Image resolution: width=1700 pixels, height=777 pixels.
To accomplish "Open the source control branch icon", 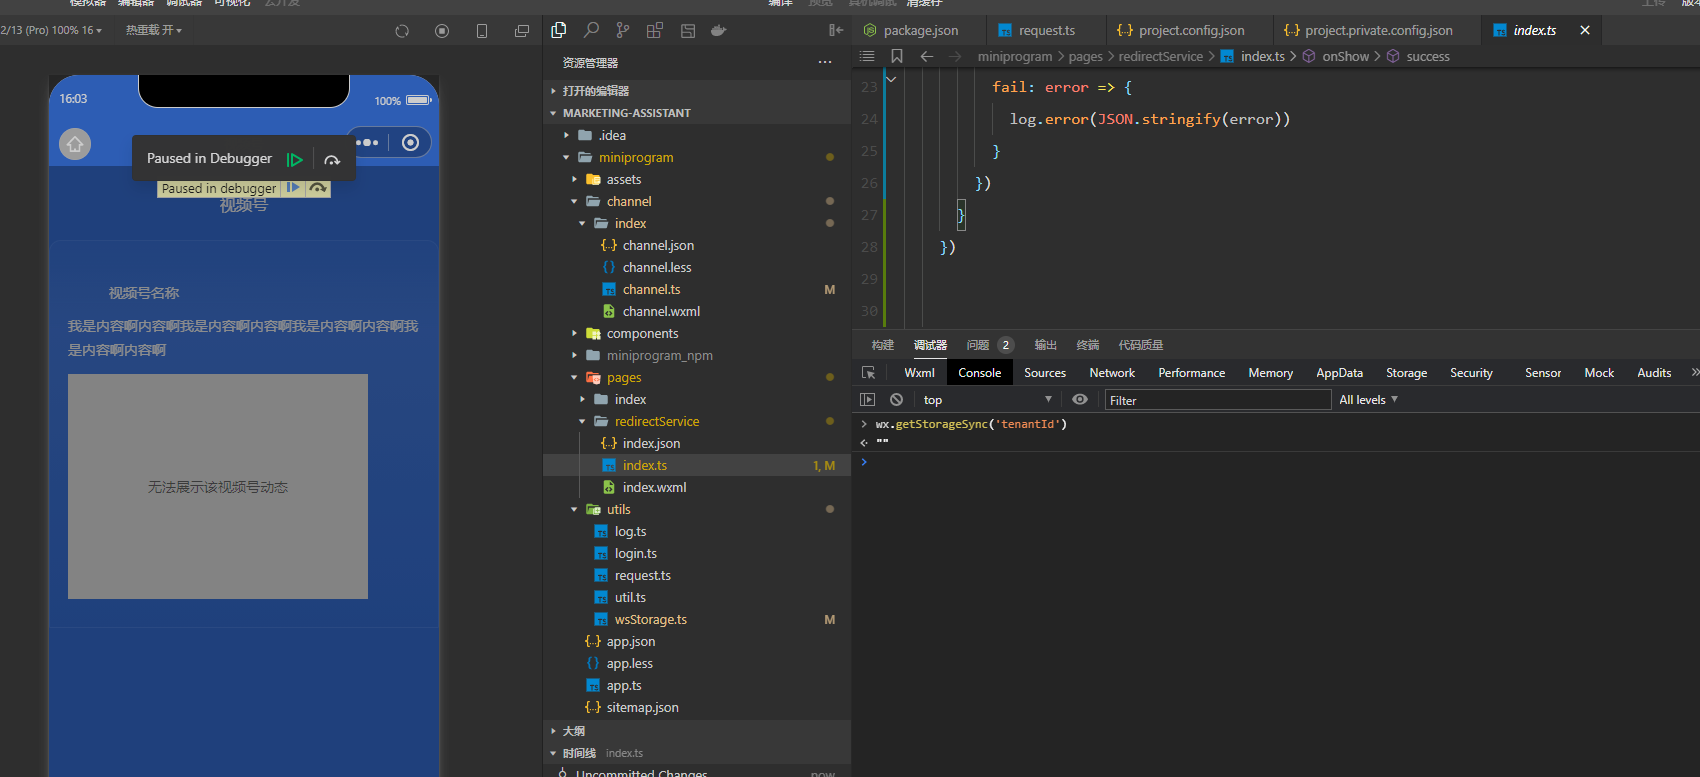I will coord(623,30).
